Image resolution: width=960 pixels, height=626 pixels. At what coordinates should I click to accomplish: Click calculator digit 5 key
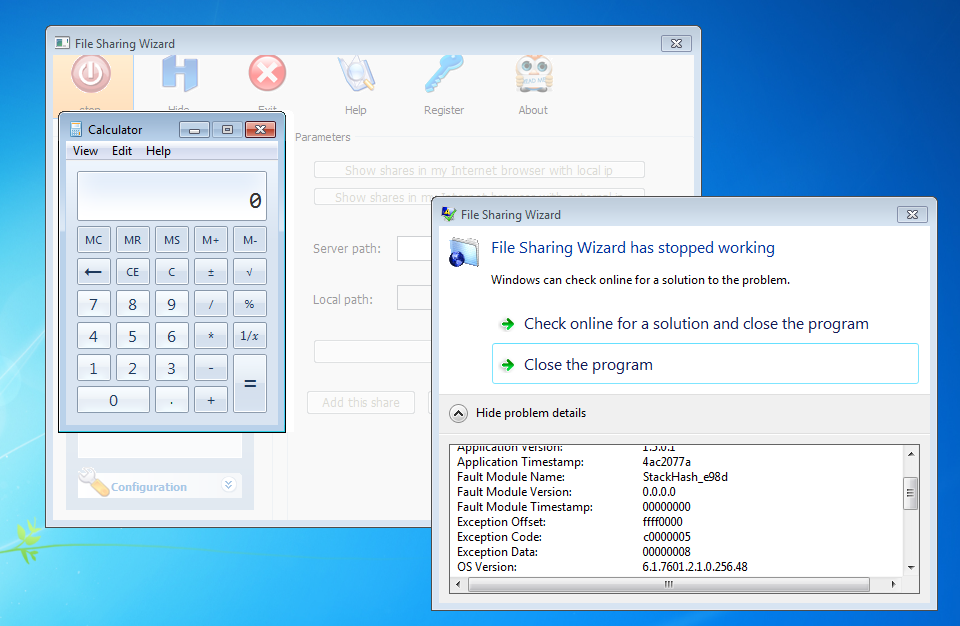click(133, 336)
